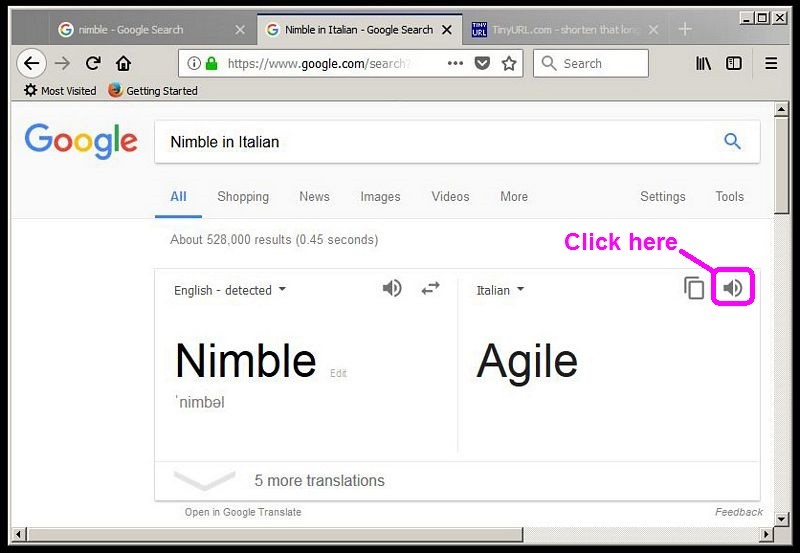Open page actions three-dot menu
Image resolution: width=800 pixels, height=553 pixels.
455,63
